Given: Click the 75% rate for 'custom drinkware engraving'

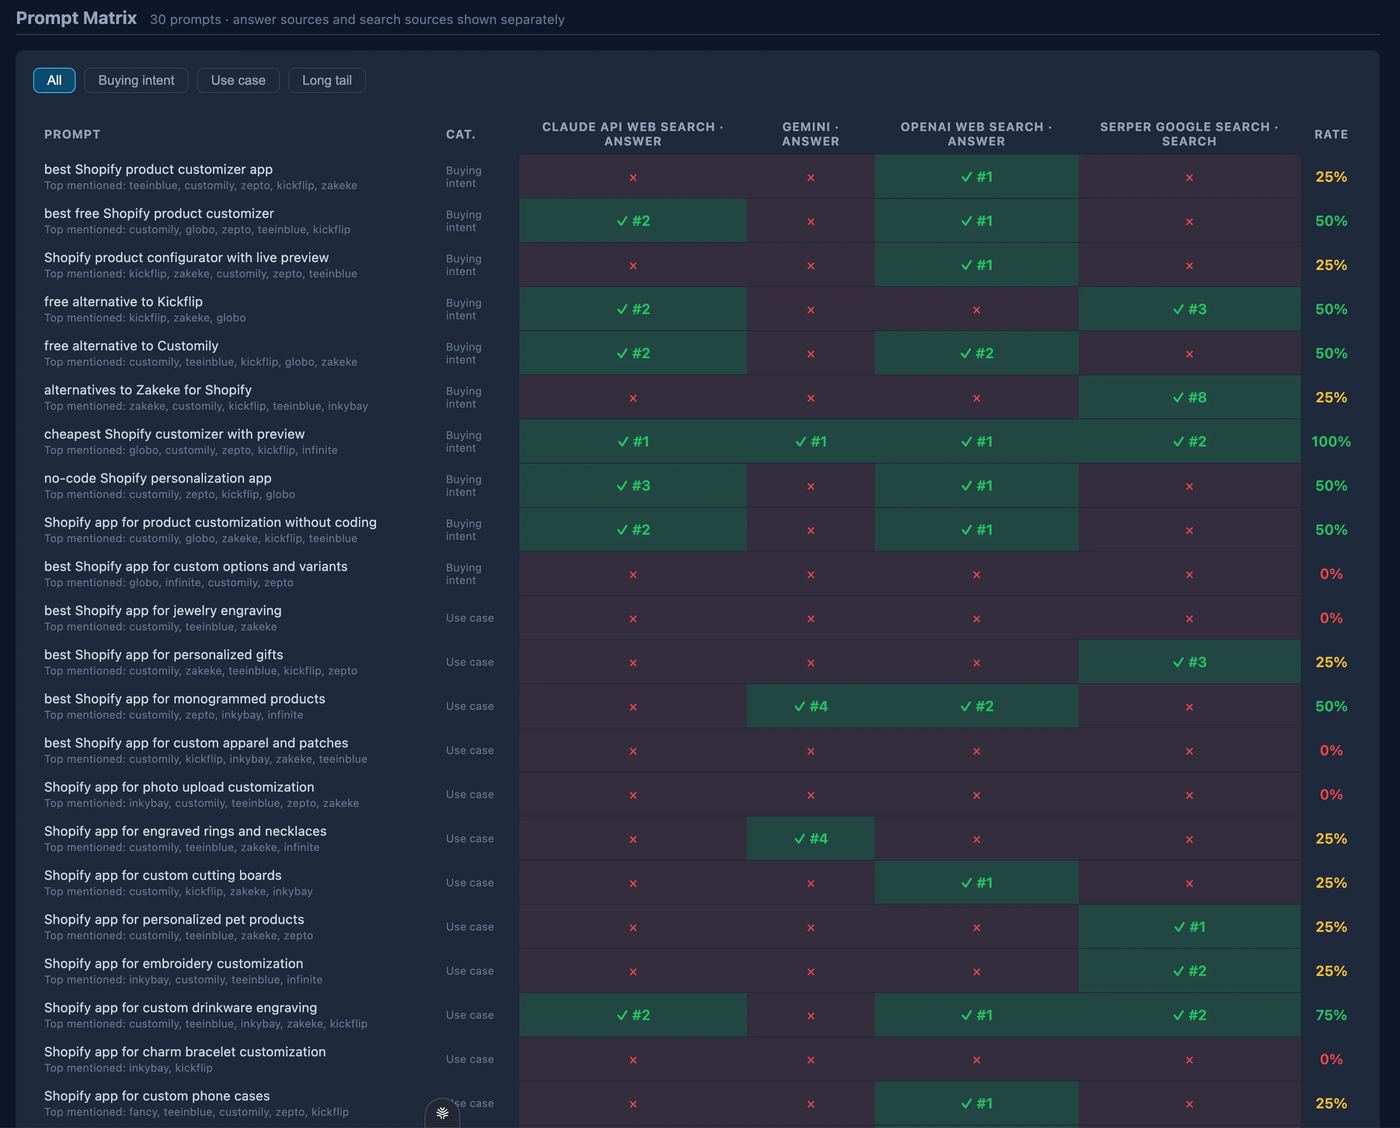Looking at the screenshot, I should pos(1331,1015).
